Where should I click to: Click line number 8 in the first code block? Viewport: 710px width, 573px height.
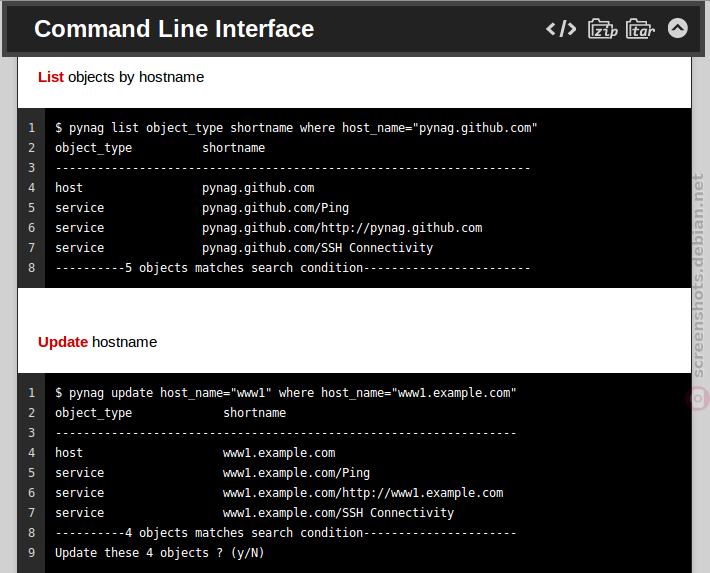31,268
